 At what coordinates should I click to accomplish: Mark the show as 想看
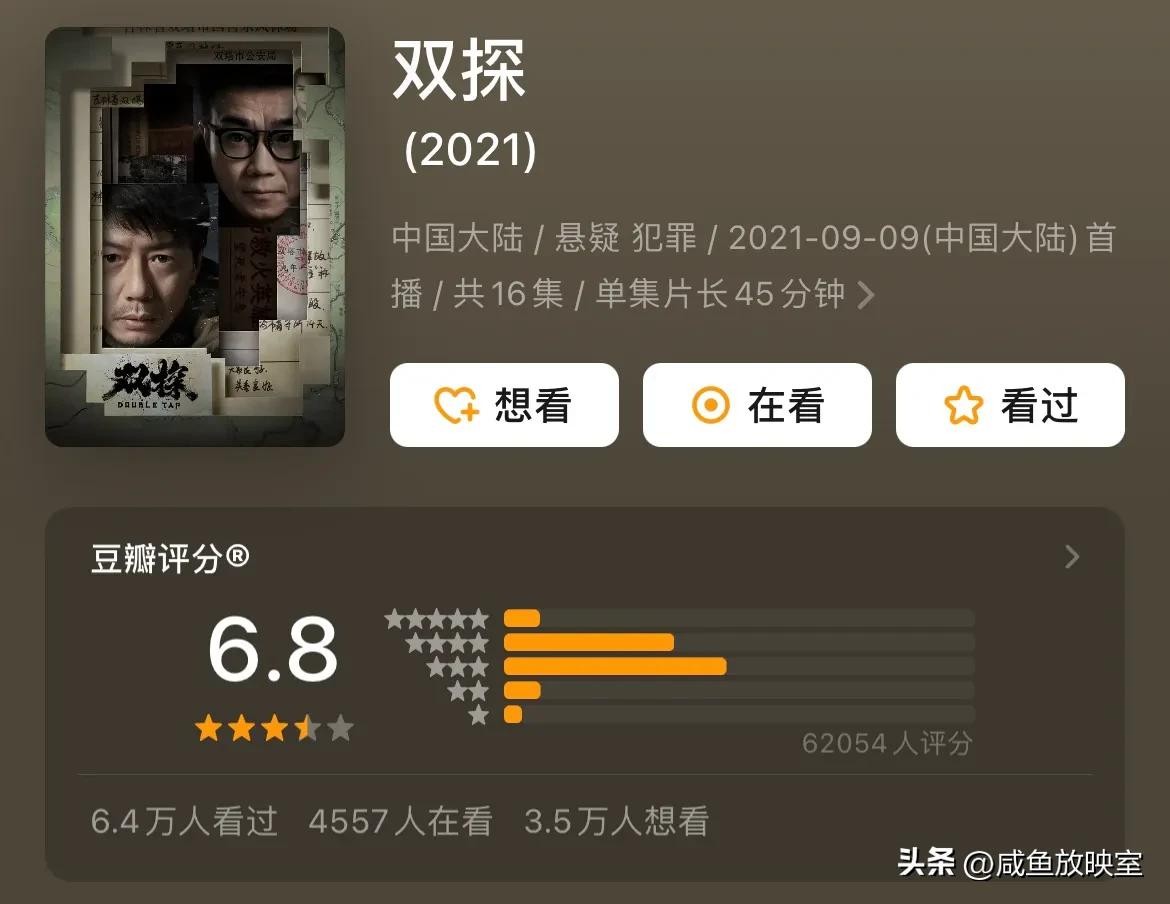point(504,405)
